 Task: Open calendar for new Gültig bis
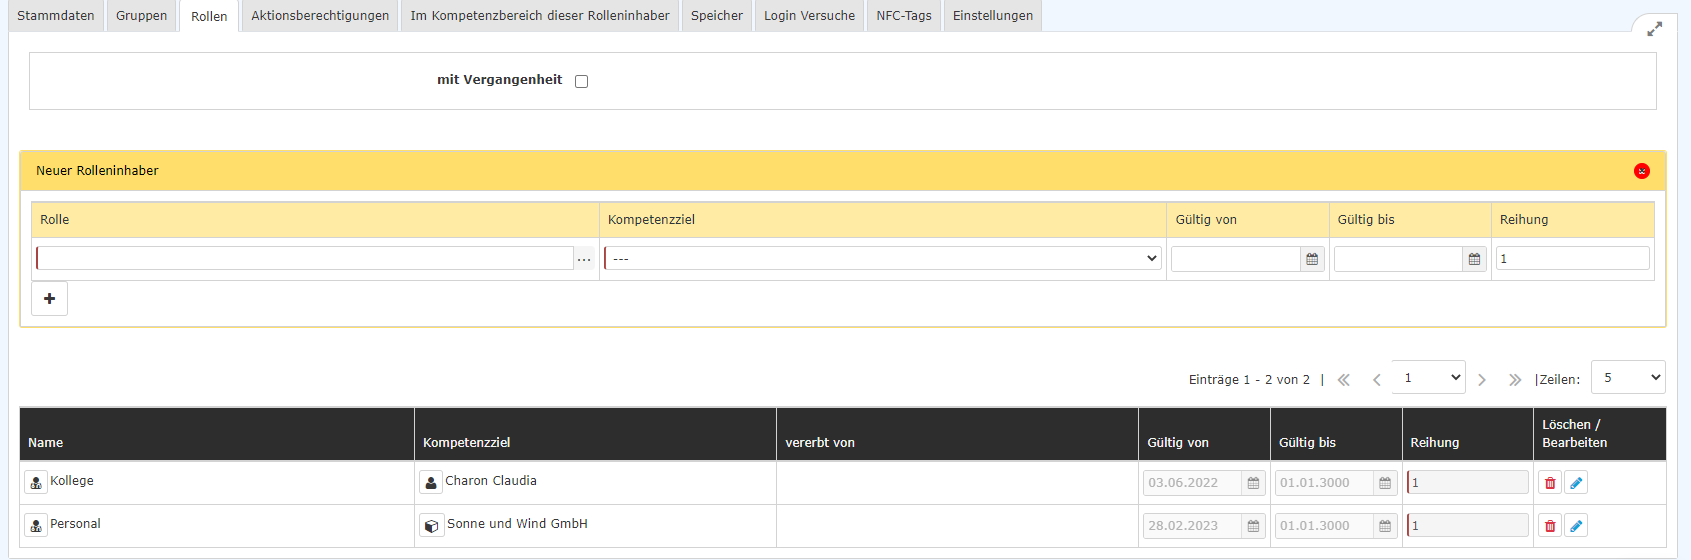click(x=1474, y=259)
